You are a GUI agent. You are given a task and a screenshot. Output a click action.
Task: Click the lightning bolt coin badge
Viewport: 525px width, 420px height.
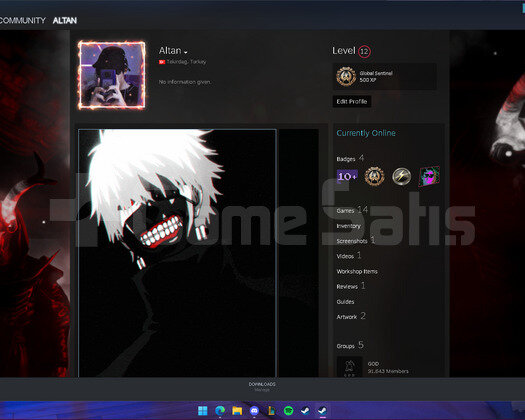(401, 176)
